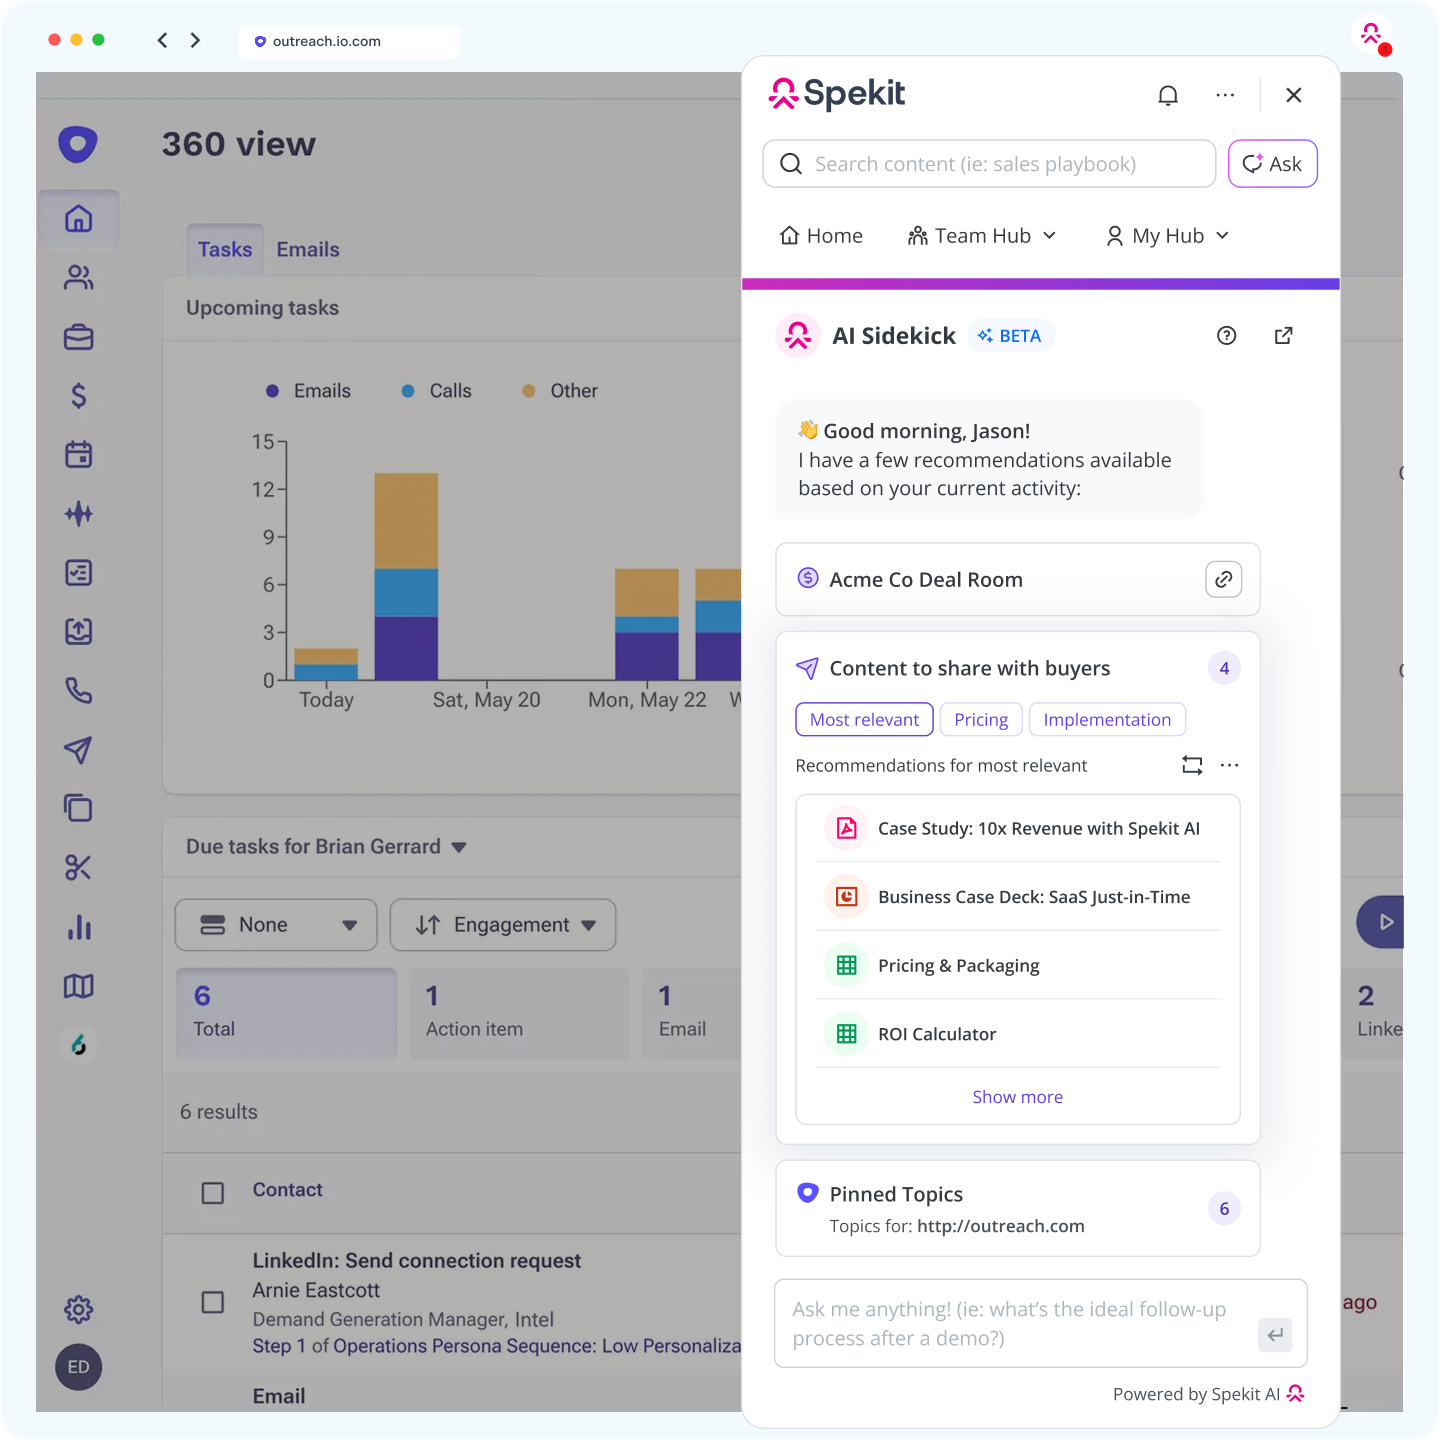
Task: Open the upload box icon in sidebar
Action: pyautogui.click(x=78, y=632)
